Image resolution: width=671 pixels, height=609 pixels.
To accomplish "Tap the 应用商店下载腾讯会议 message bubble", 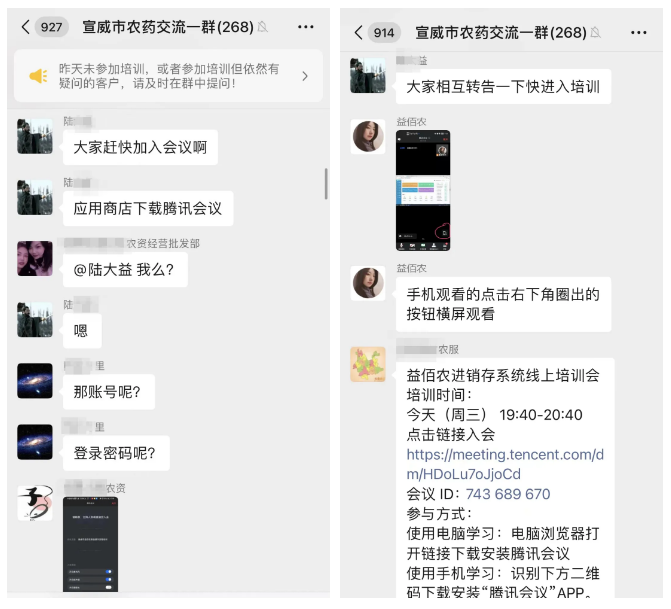I will pyautogui.click(x=148, y=208).
